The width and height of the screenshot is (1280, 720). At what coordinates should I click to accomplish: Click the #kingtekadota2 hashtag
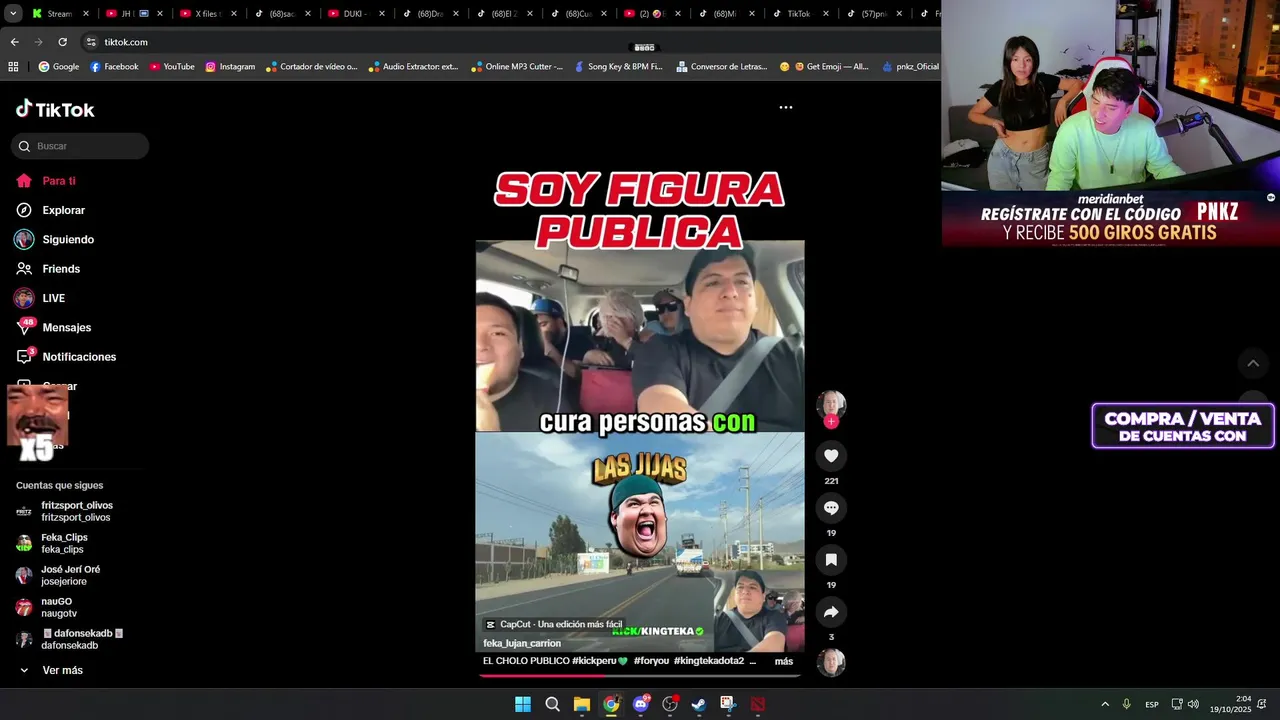709,661
